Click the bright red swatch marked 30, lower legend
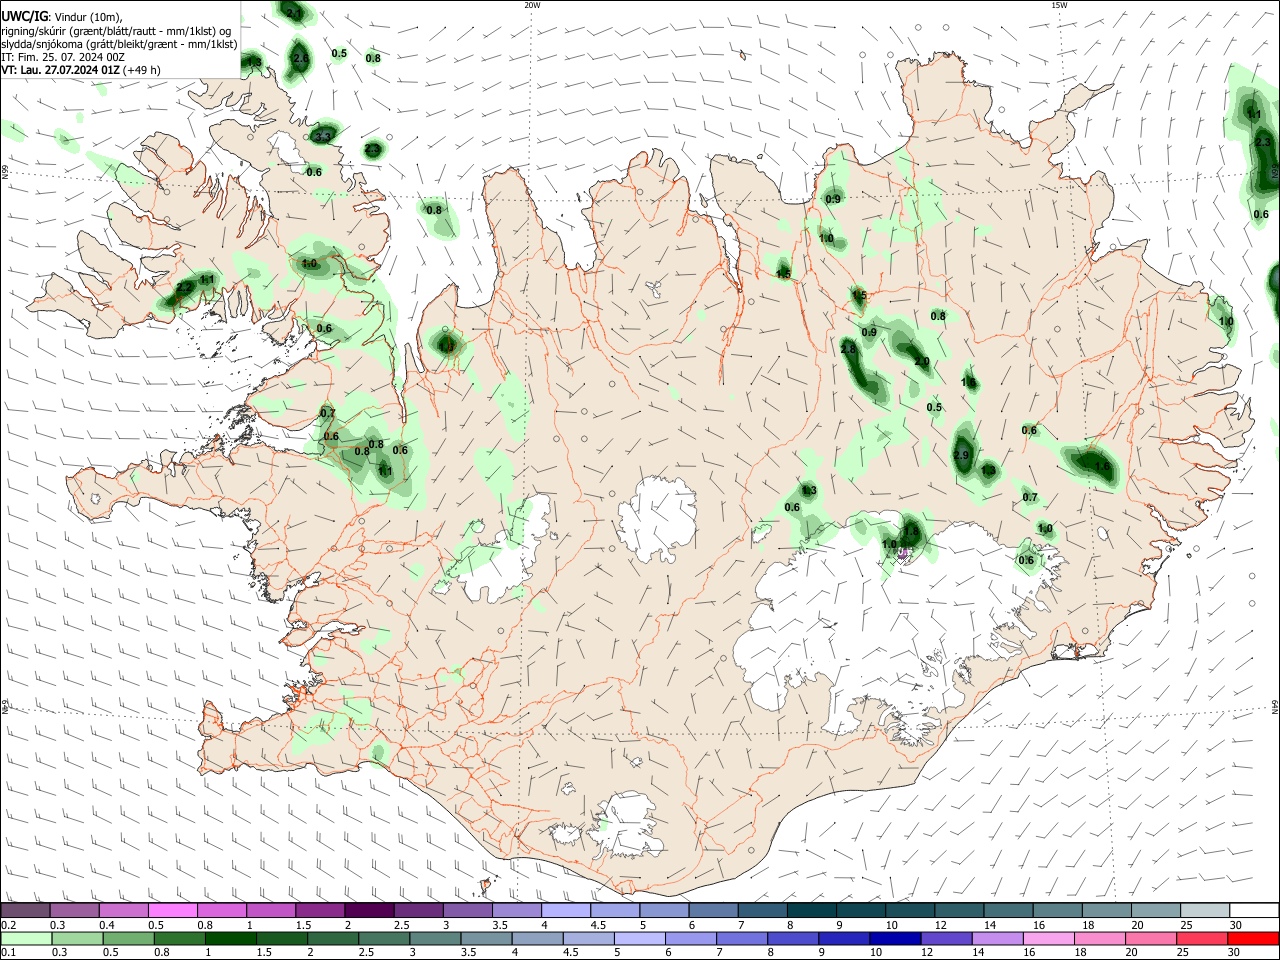The image size is (1280, 960). coord(1254,939)
